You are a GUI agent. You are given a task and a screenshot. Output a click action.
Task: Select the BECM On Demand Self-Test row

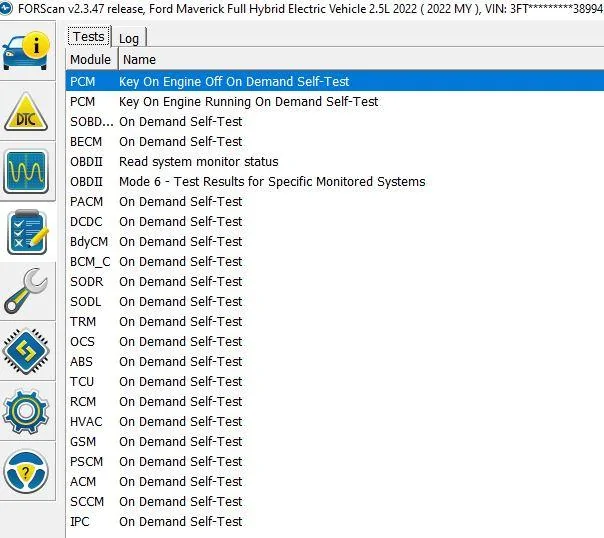click(335, 142)
